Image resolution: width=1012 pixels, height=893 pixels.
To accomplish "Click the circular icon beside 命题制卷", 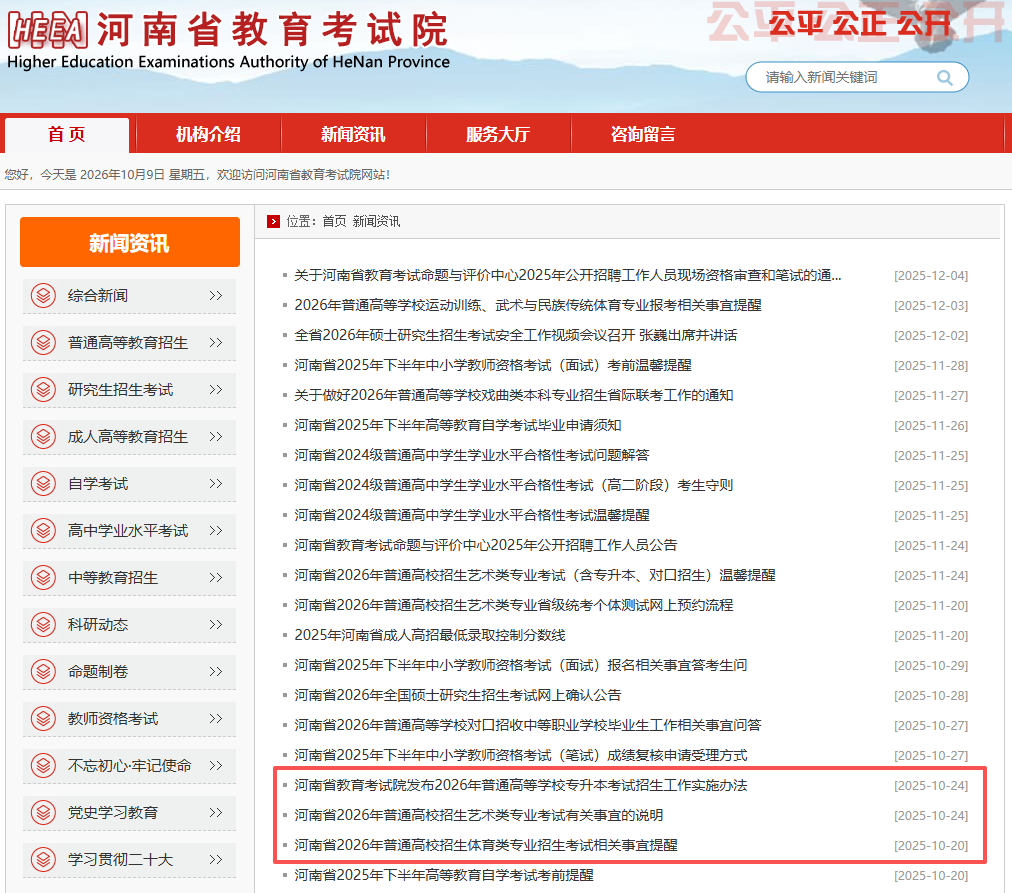I will click(43, 672).
